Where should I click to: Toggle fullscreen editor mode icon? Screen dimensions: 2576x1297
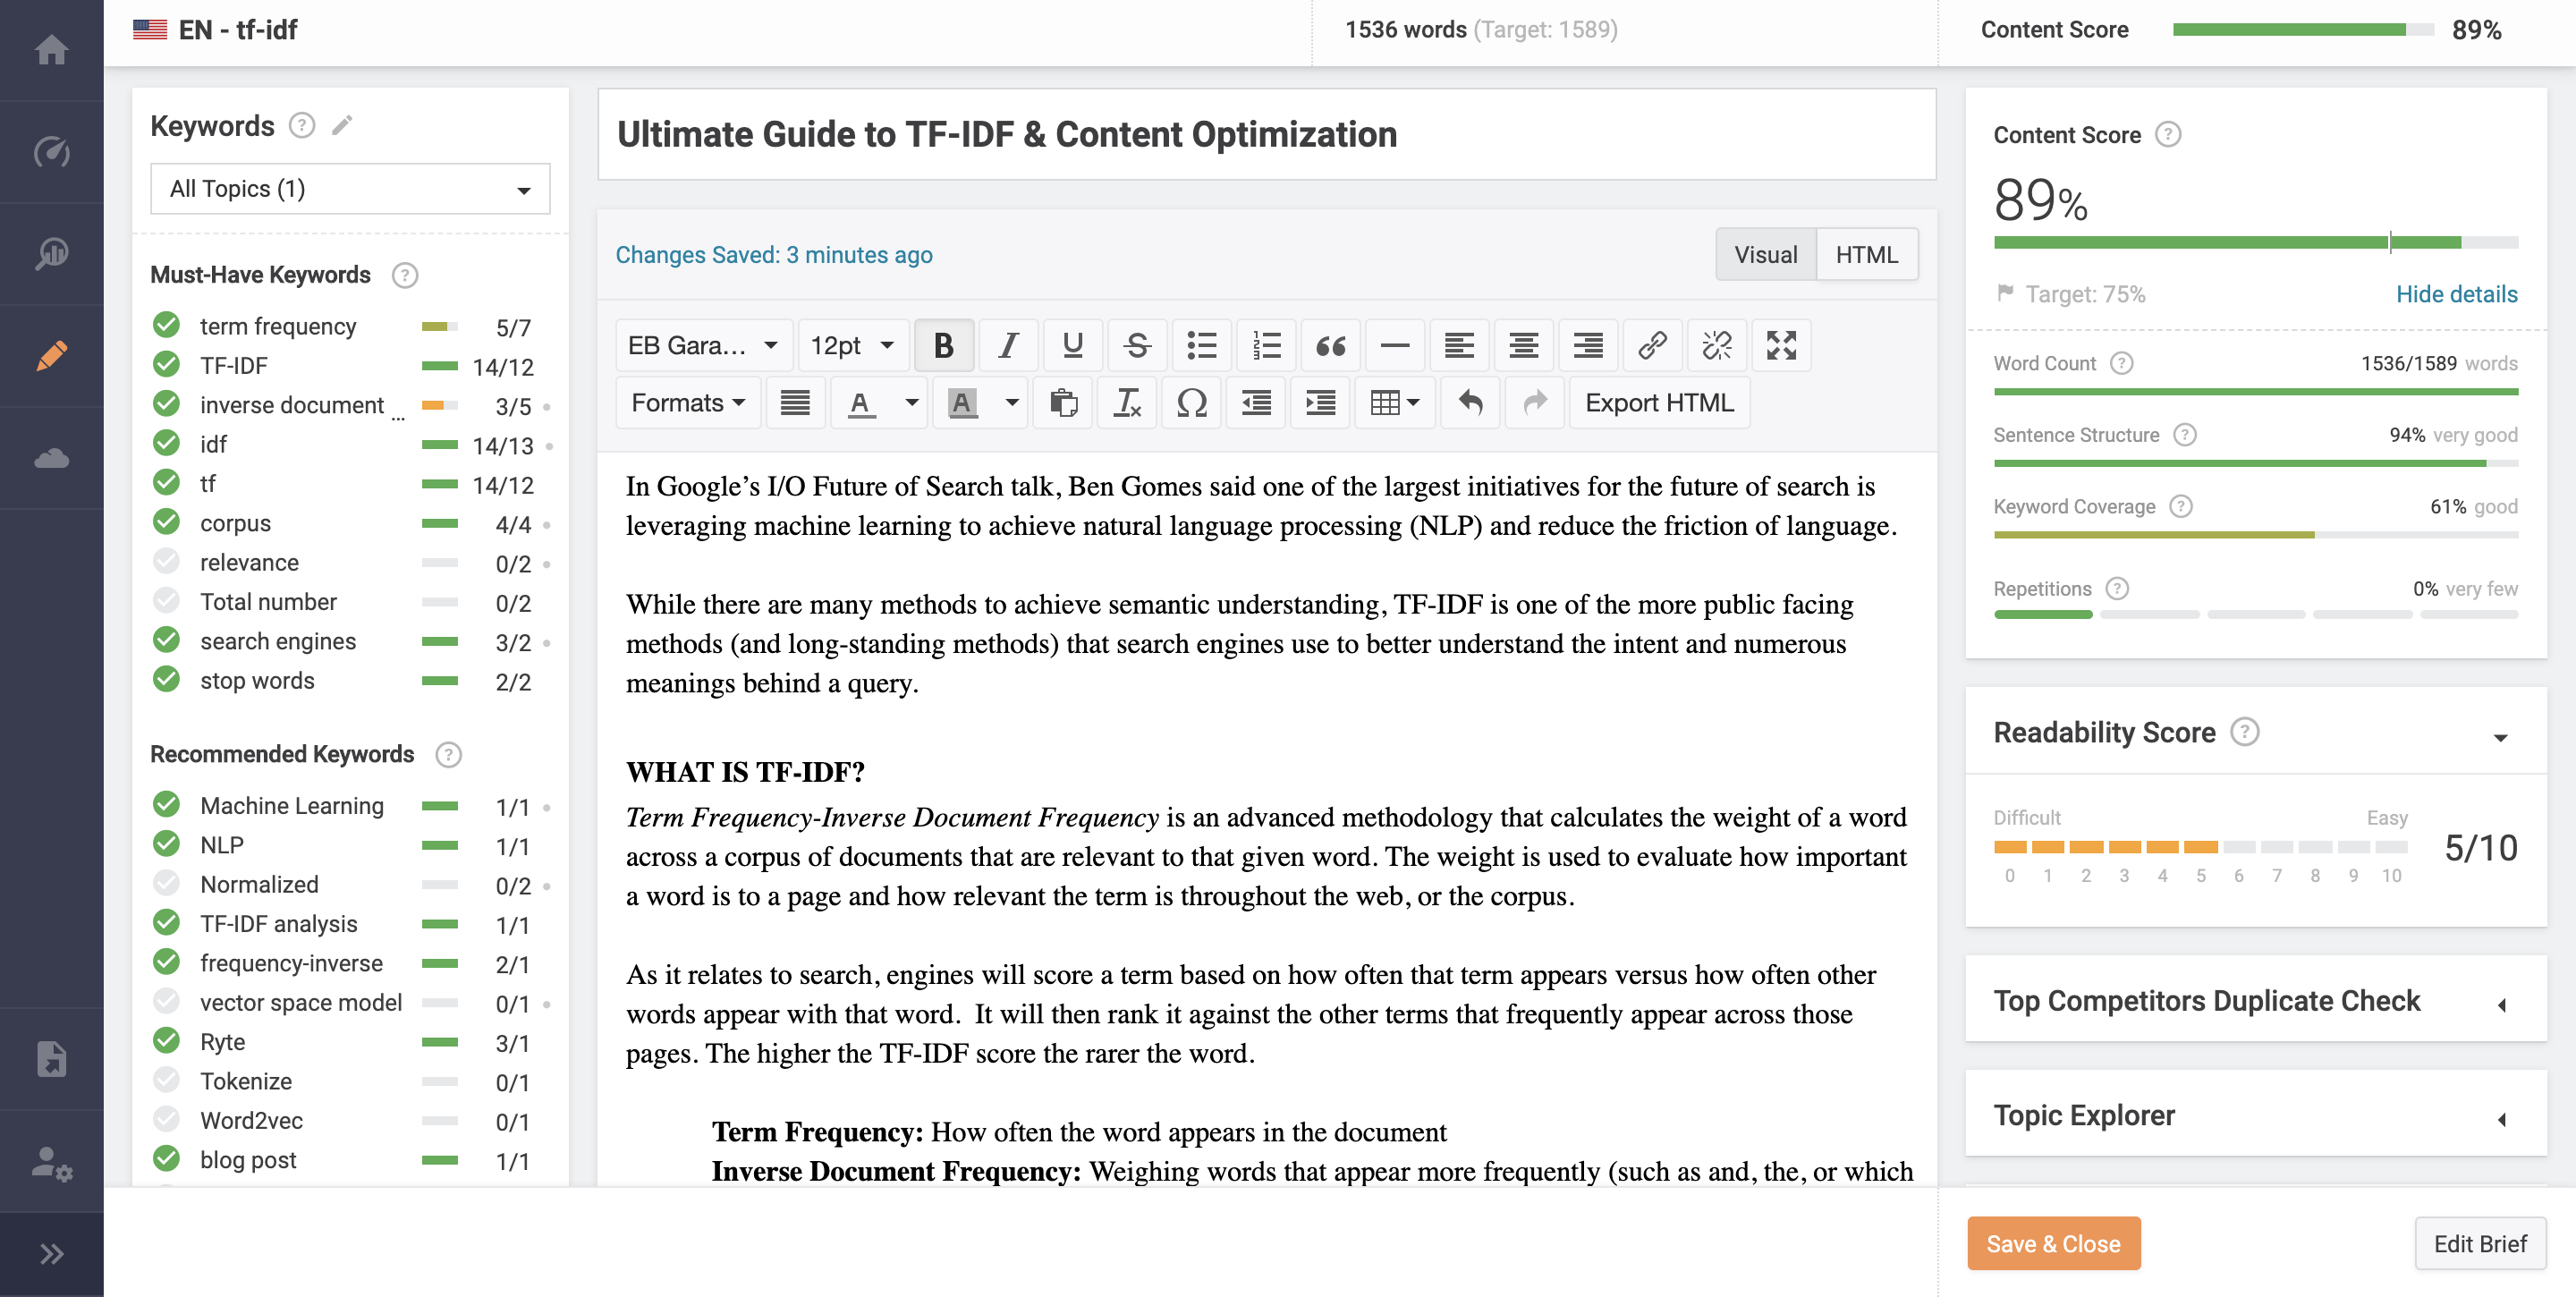click(1781, 346)
